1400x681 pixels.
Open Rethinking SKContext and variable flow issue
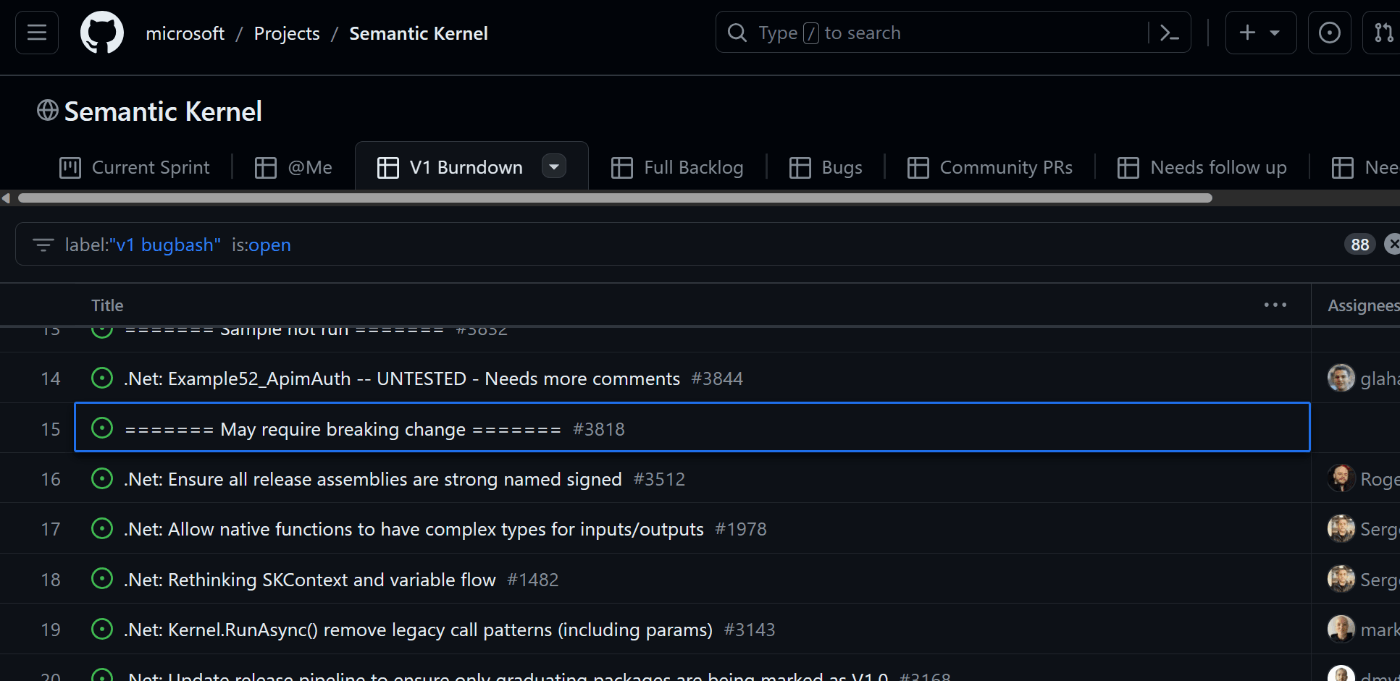click(310, 579)
